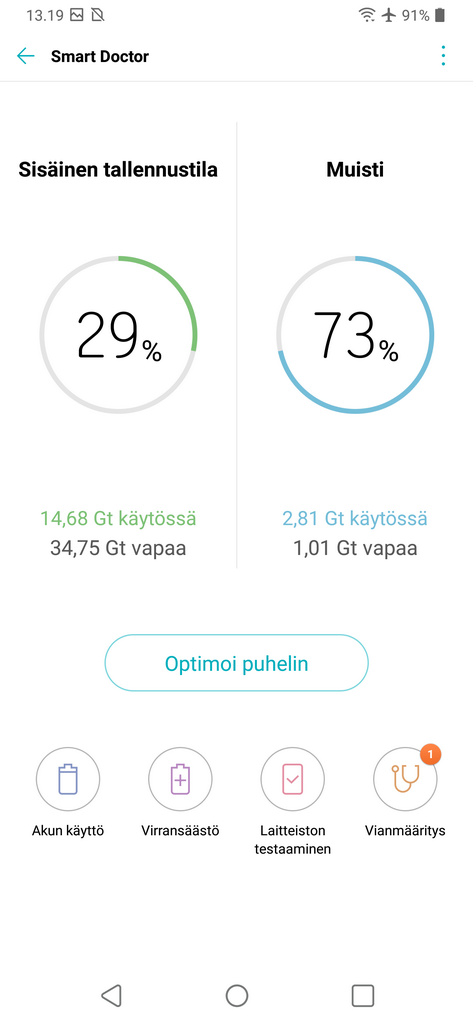The image size is (473, 1024).
Task: Tap the 14,68 Gt käytössä text
Action: [118, 519]
